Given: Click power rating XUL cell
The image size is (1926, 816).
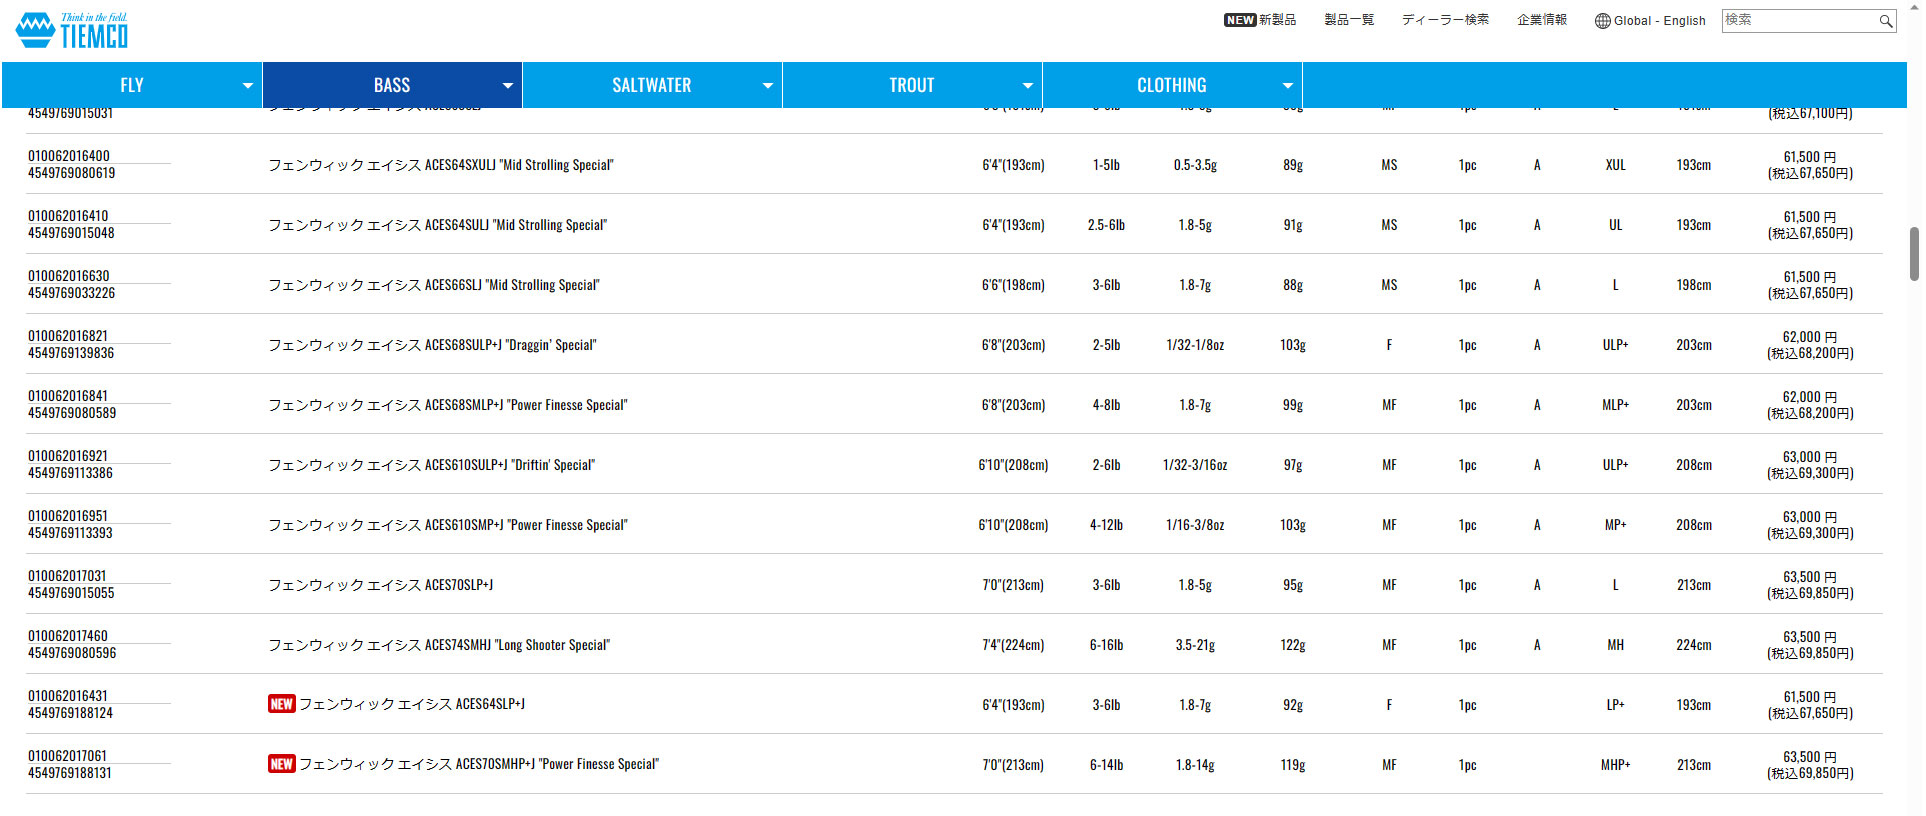Looking at the screenshot, I should (1616, 165).
